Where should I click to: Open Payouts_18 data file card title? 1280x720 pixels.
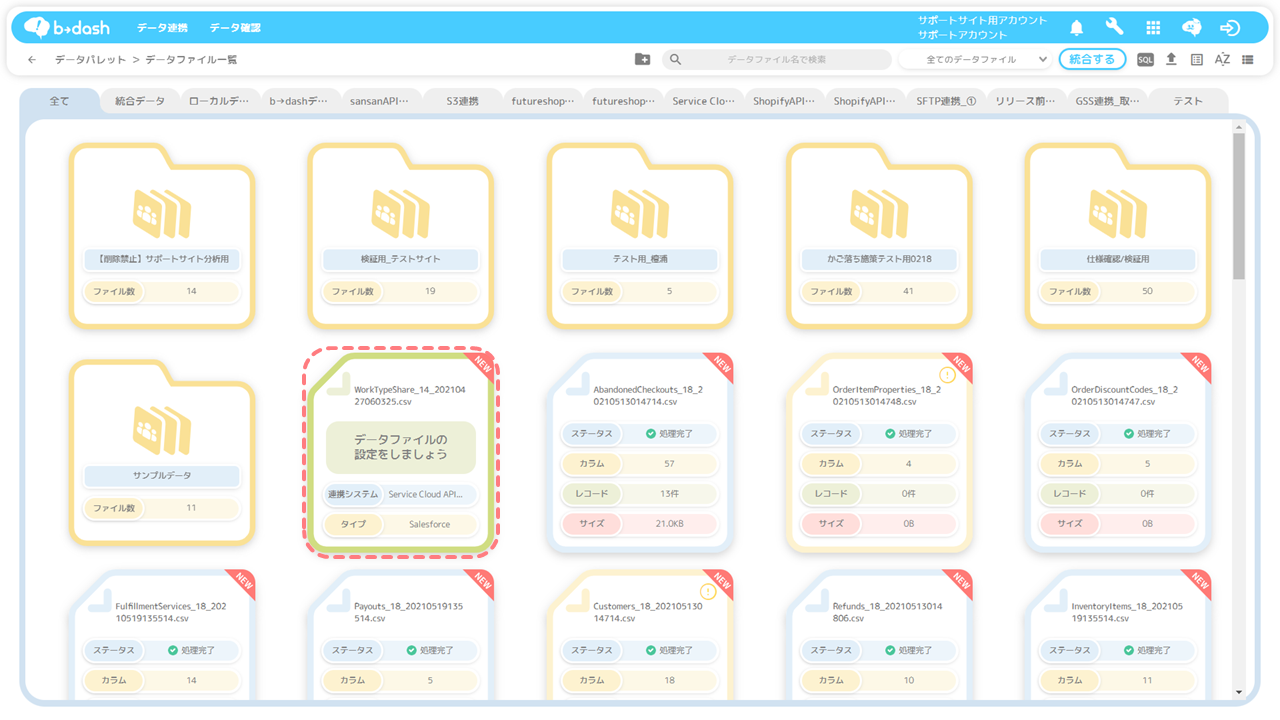coord(408,612)
